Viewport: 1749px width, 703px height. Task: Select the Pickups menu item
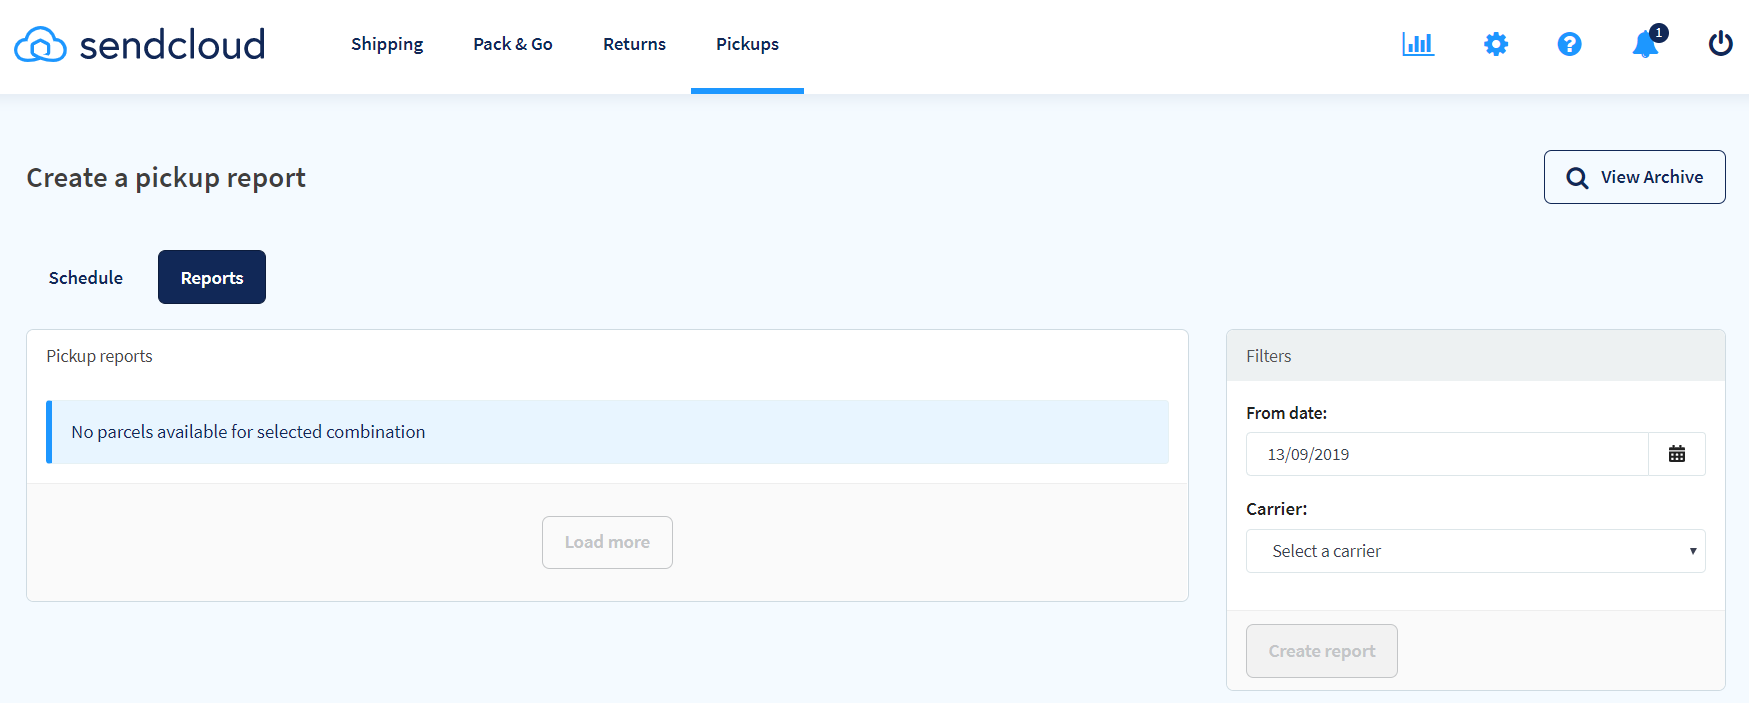click(x=747, y=44)
